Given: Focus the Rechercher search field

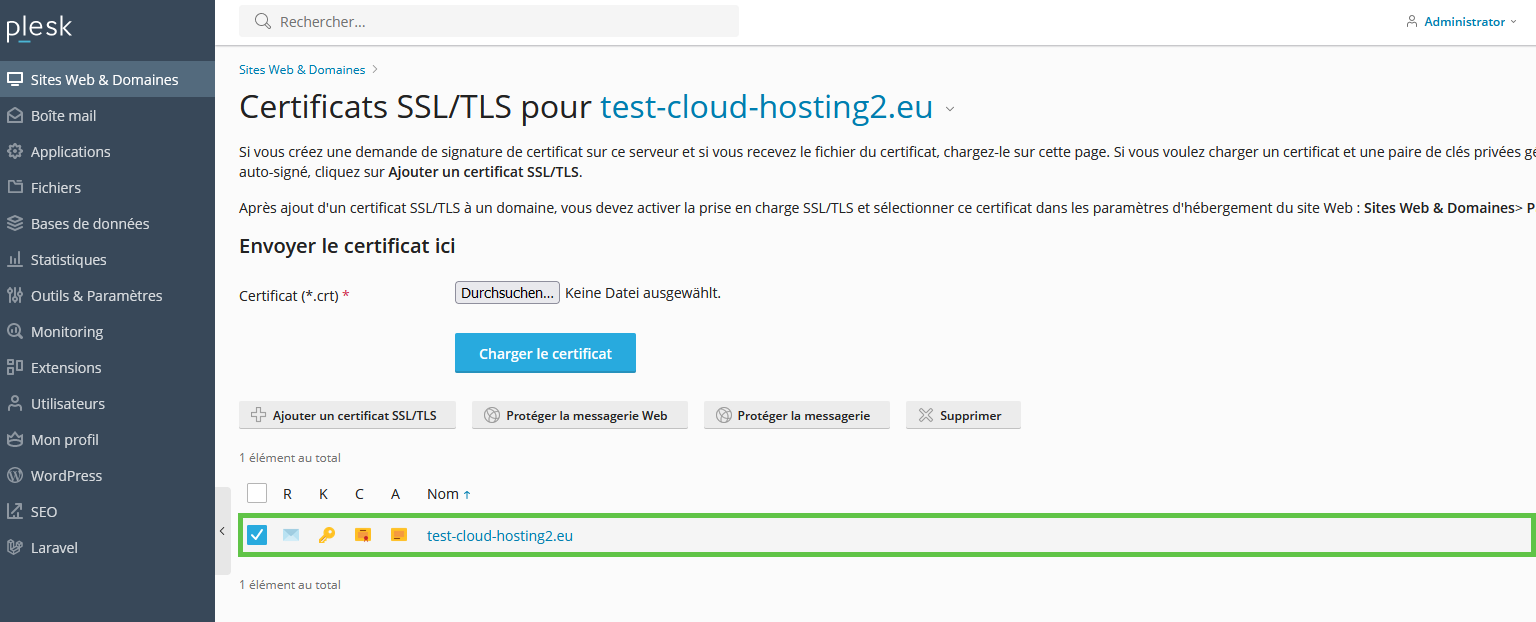Looking at the screenshot, I should click(489, 21).
